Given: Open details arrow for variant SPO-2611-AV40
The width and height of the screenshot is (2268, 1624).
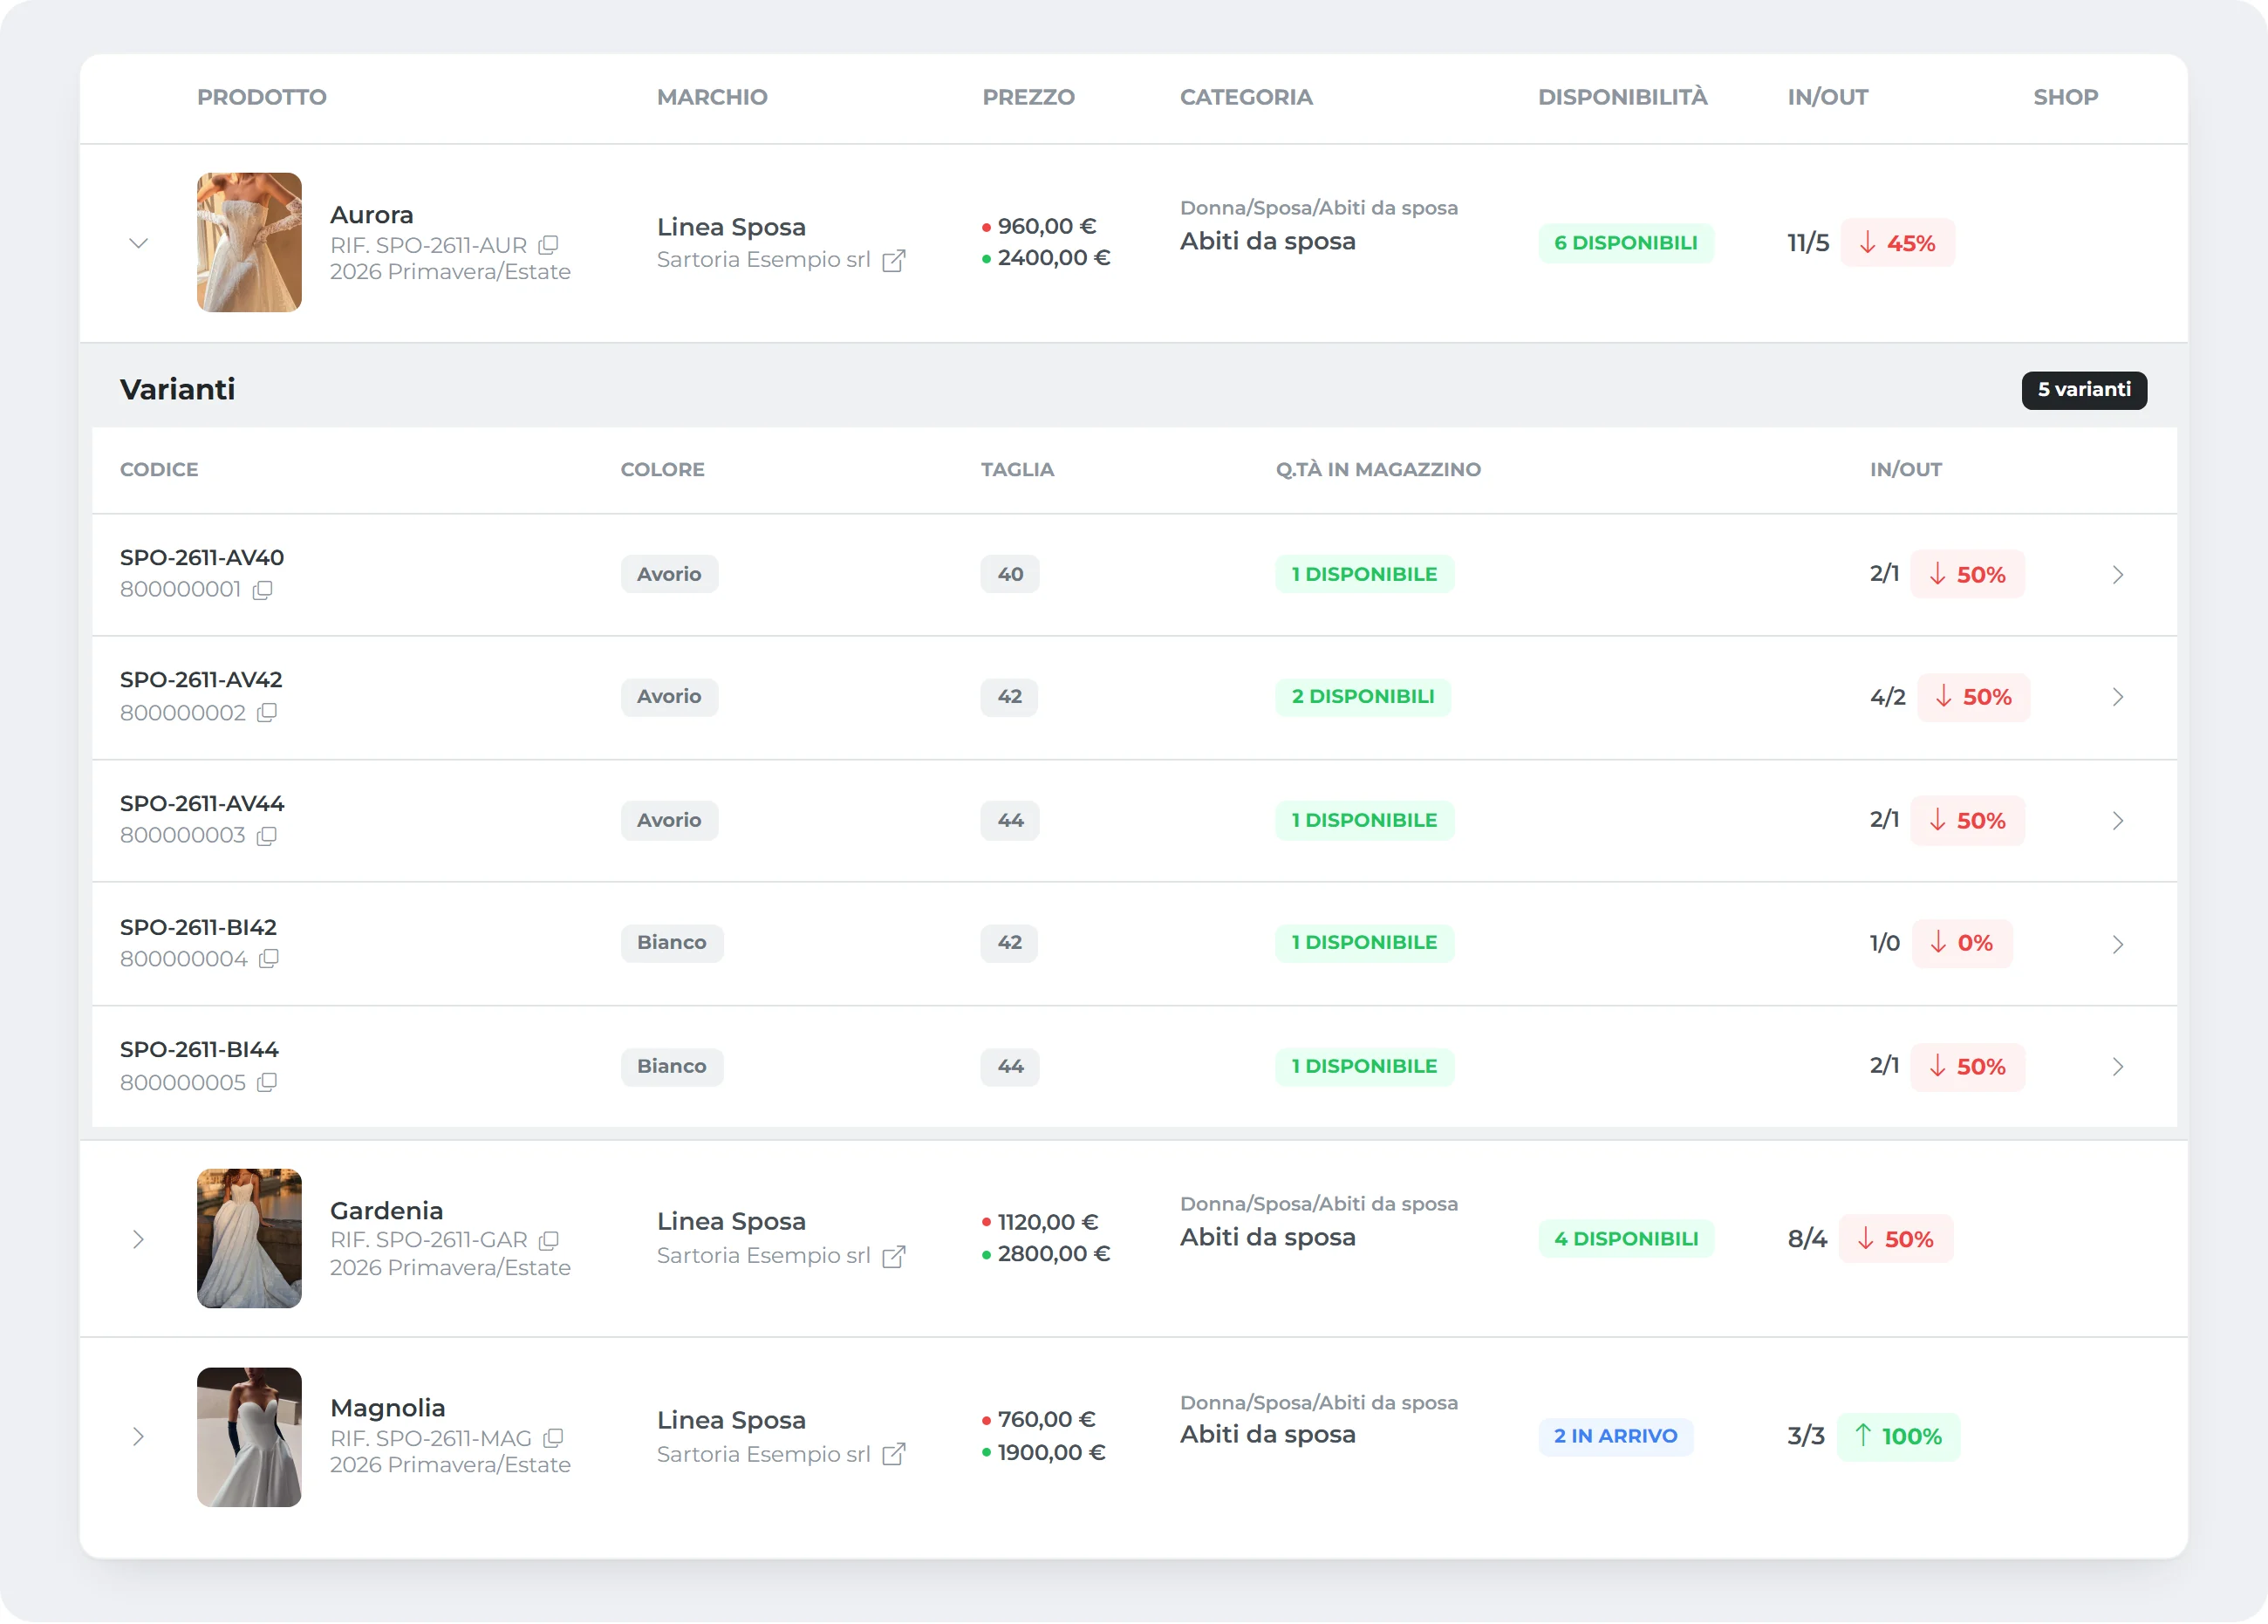Looking at the screenshot, I should 2117,575.
